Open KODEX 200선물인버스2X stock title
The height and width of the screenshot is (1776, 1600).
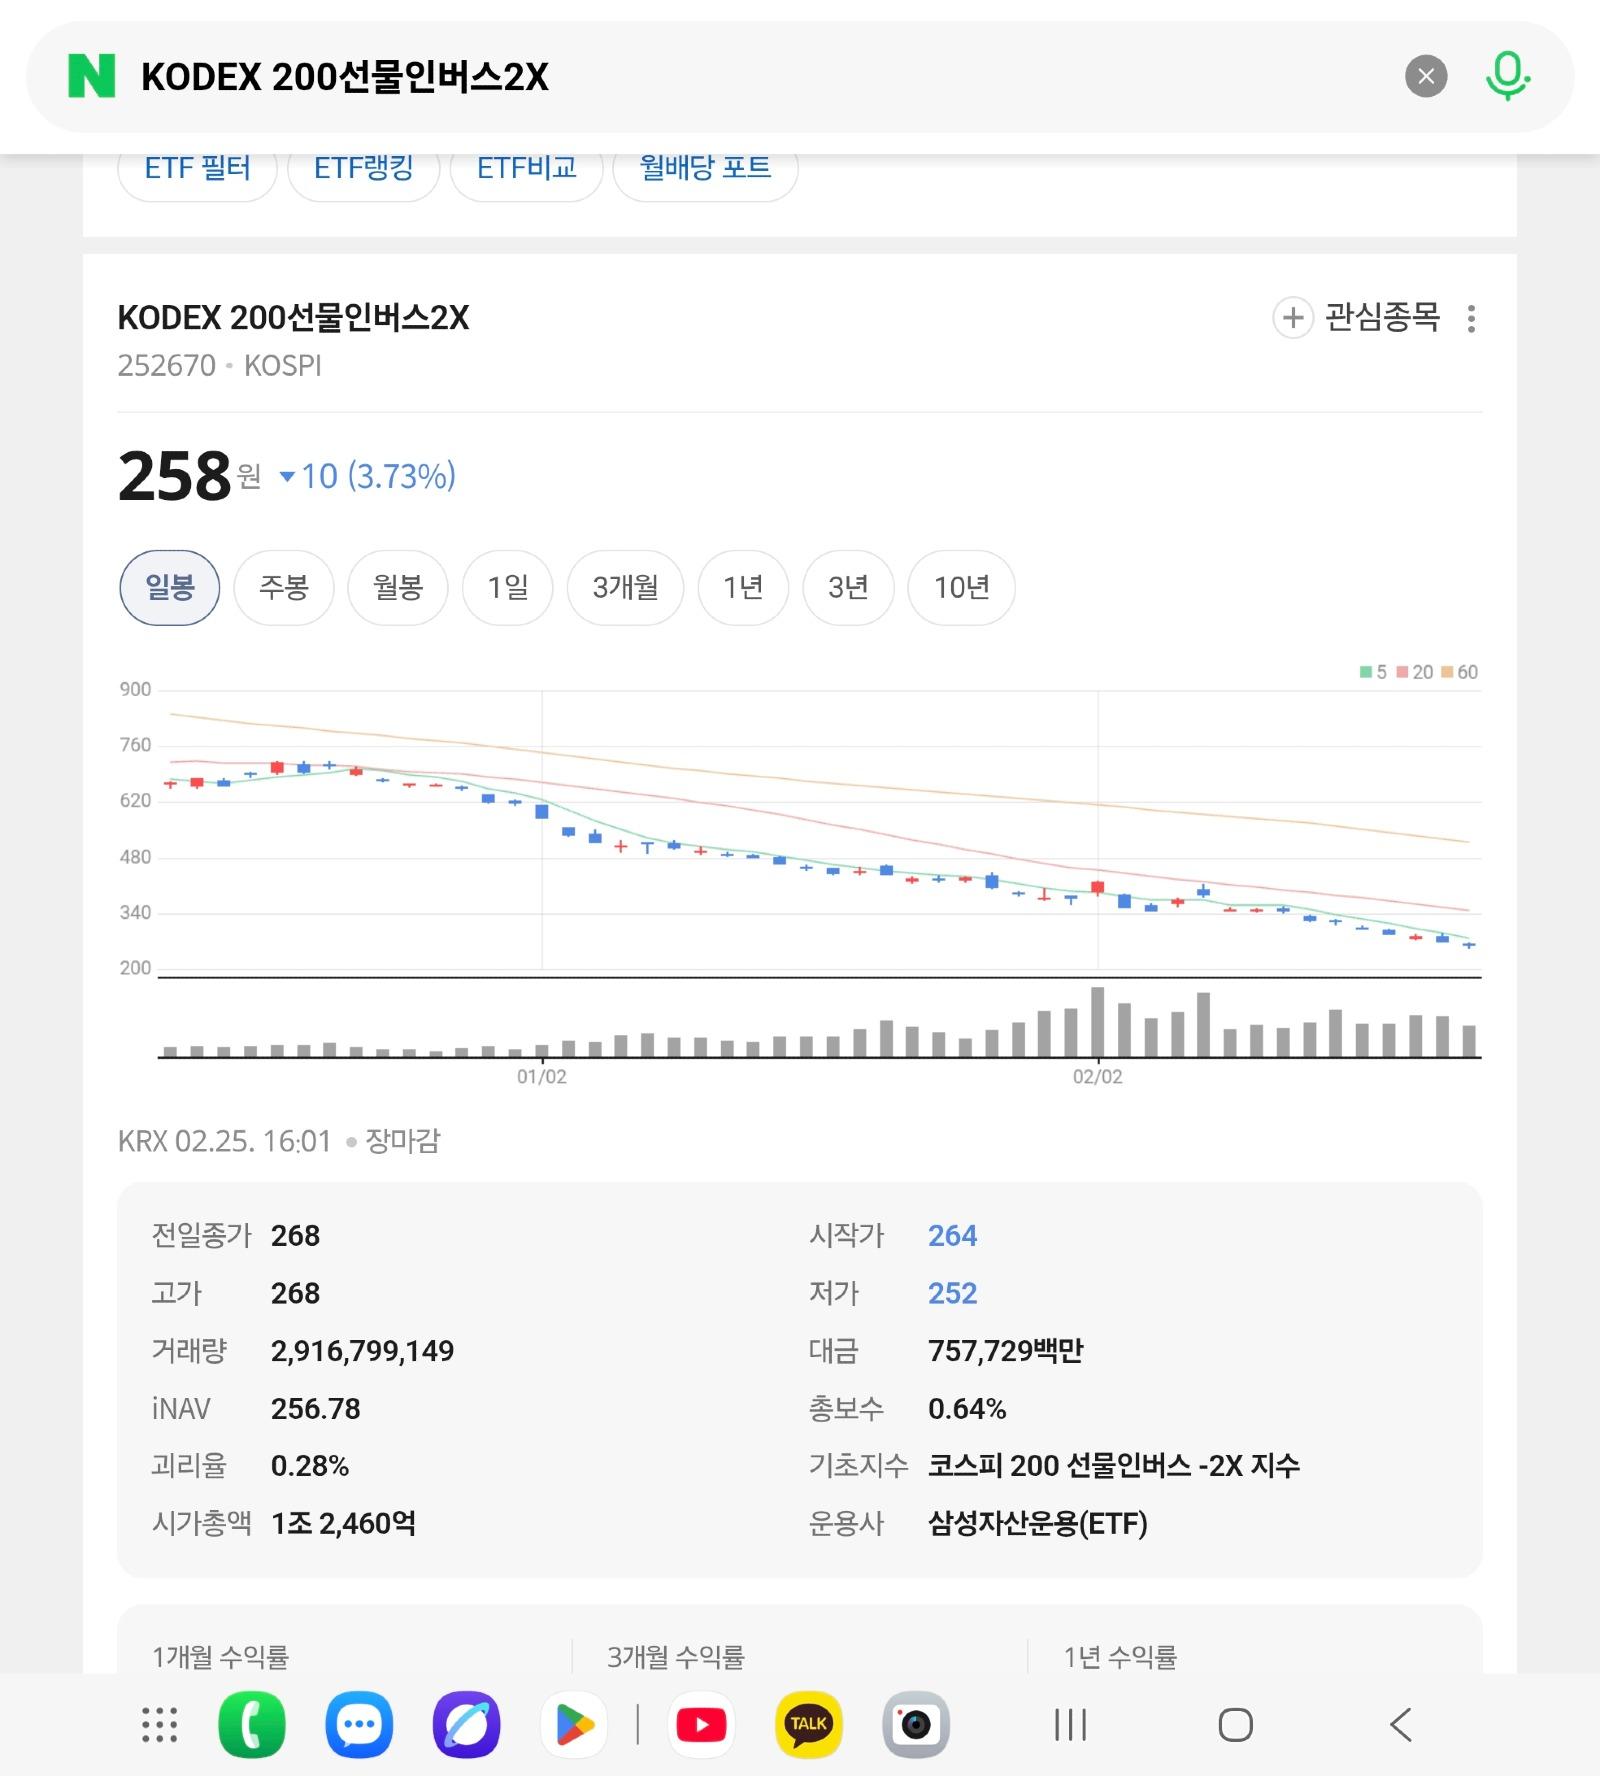coord(293,318)
